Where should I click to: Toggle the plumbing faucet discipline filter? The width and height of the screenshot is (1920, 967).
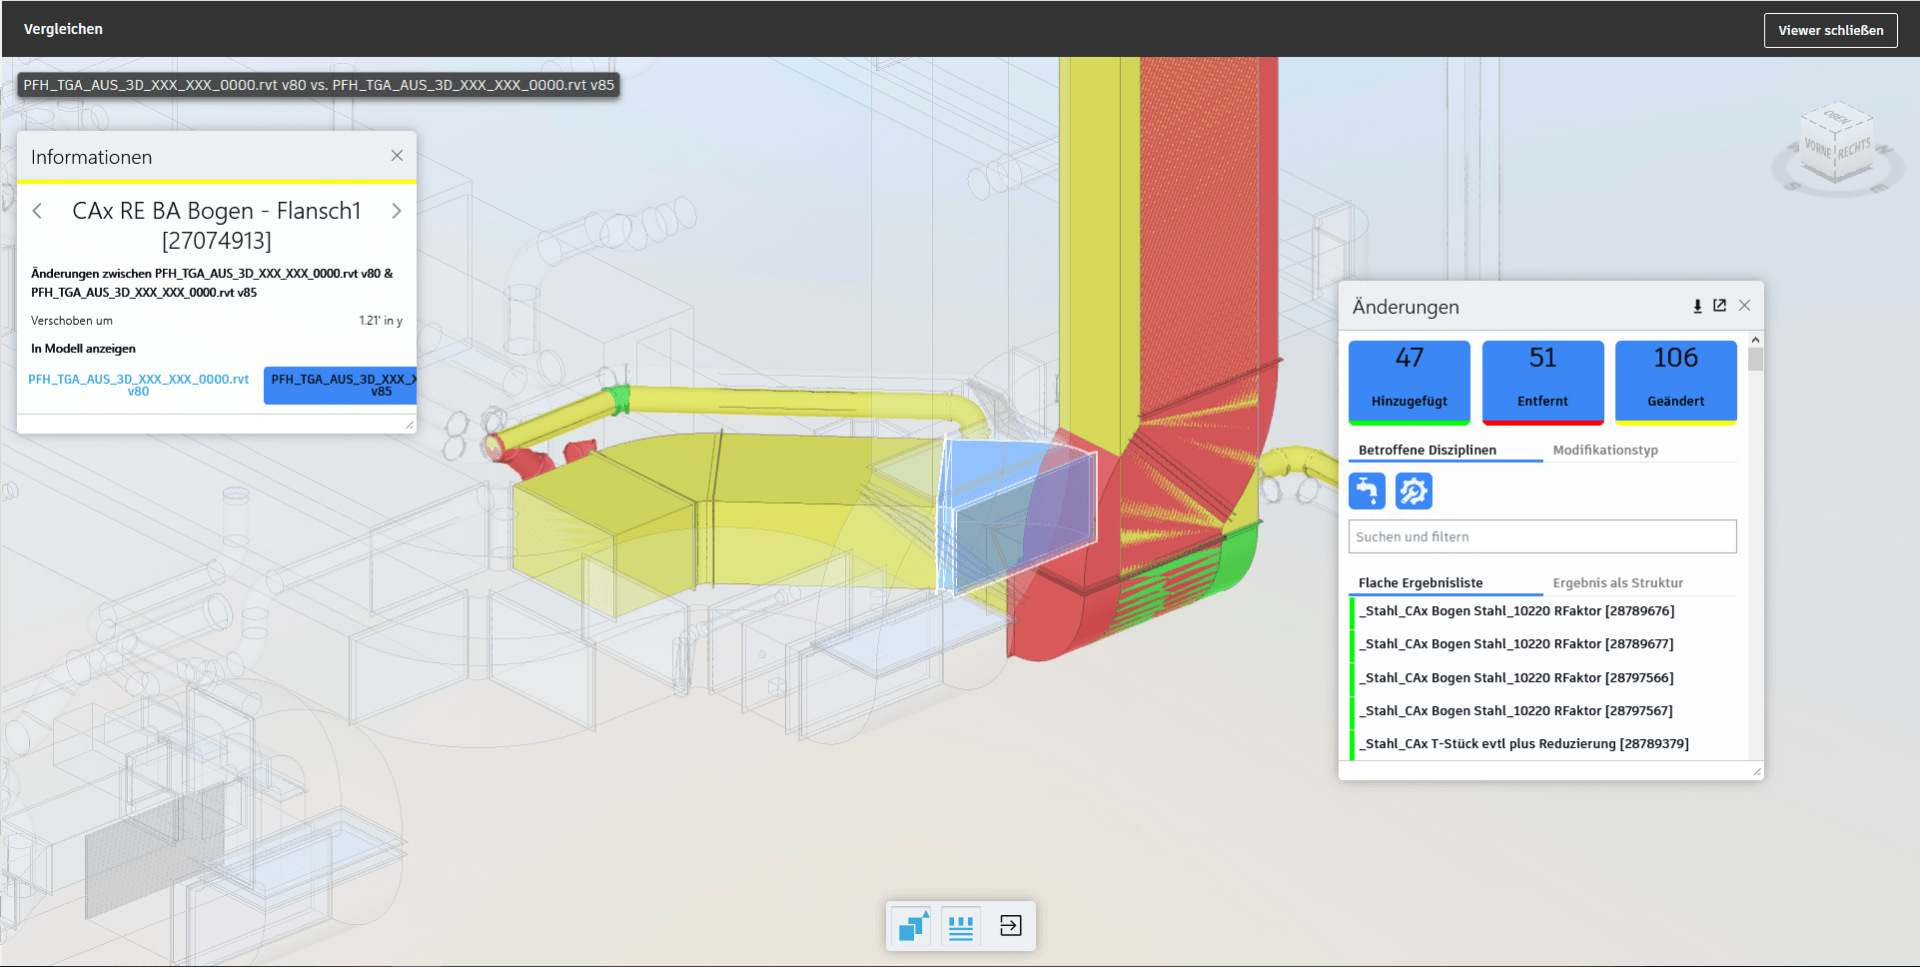point(1367,491)
